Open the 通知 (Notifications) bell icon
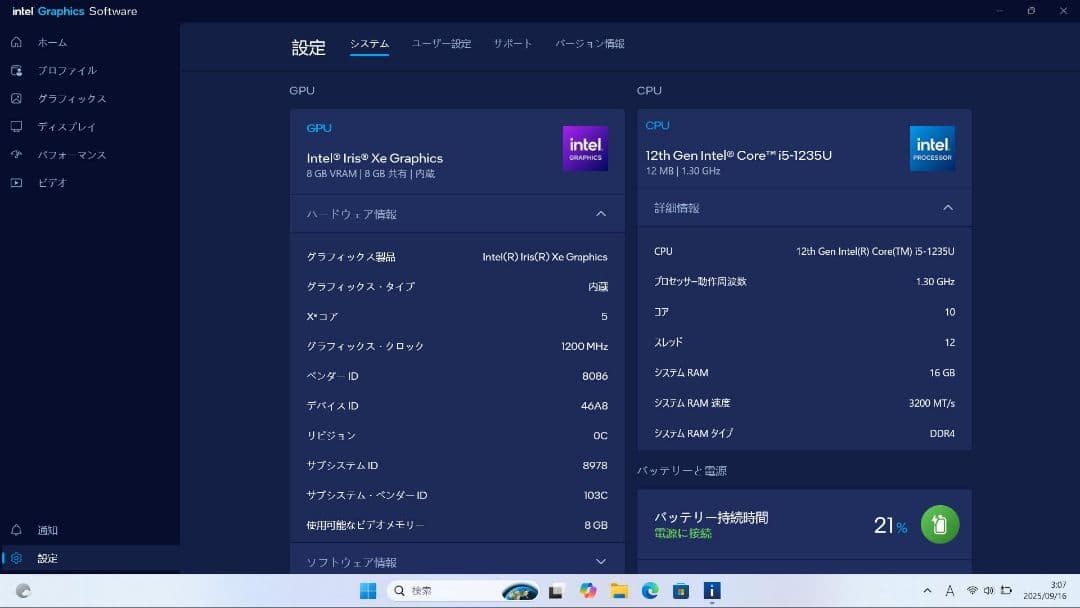Viewport: 1080px width, 608px height. pos(16,530)
